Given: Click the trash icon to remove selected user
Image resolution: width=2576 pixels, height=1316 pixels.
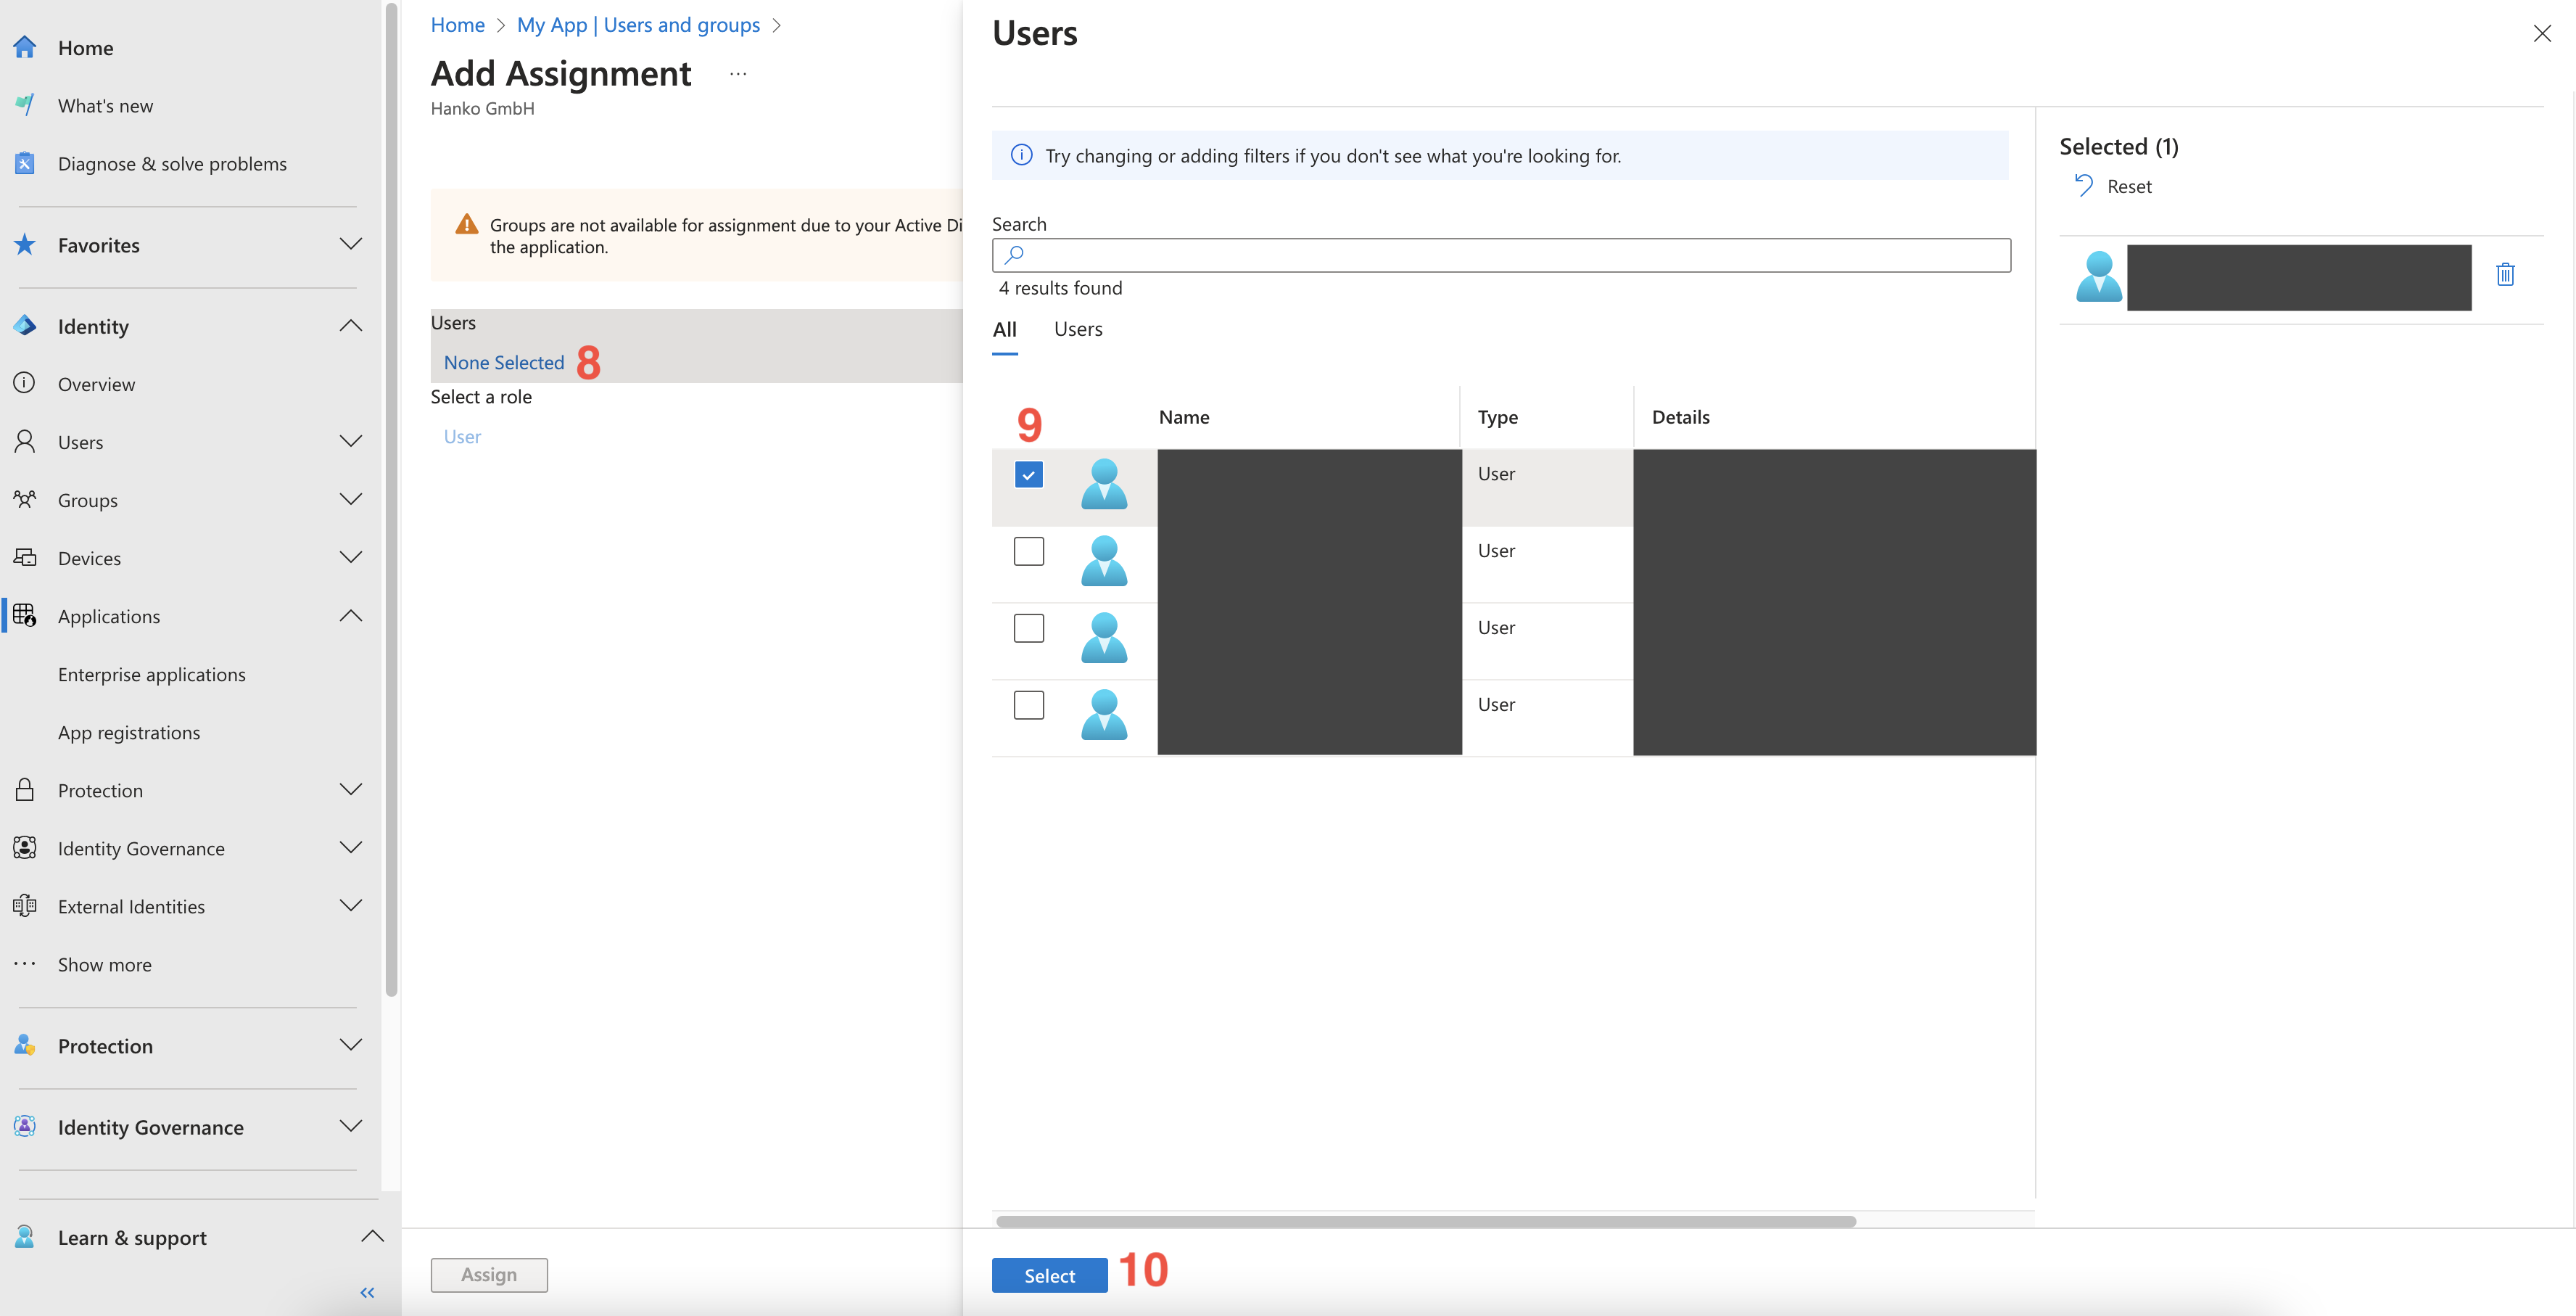Looking at the screenshot, I should 2505,274.
